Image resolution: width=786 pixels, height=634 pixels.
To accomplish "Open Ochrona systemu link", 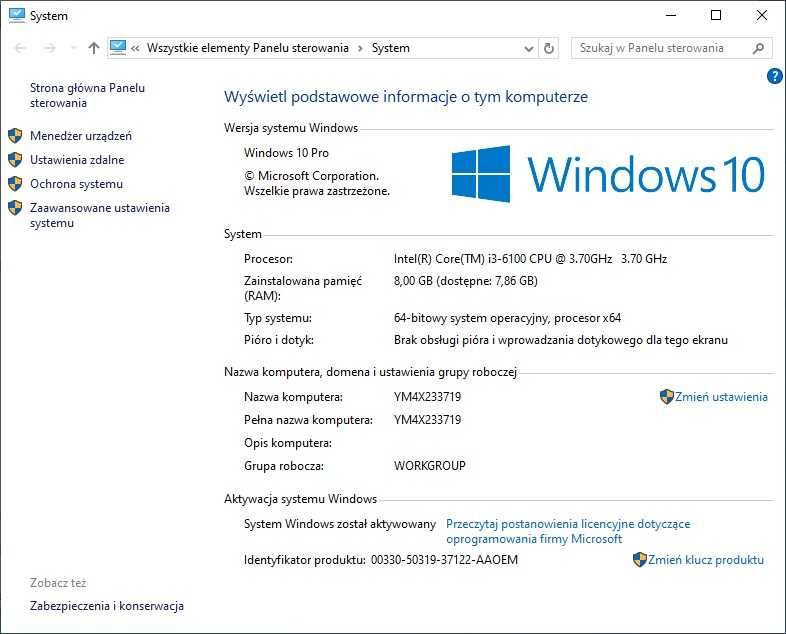I will point(76,184).
